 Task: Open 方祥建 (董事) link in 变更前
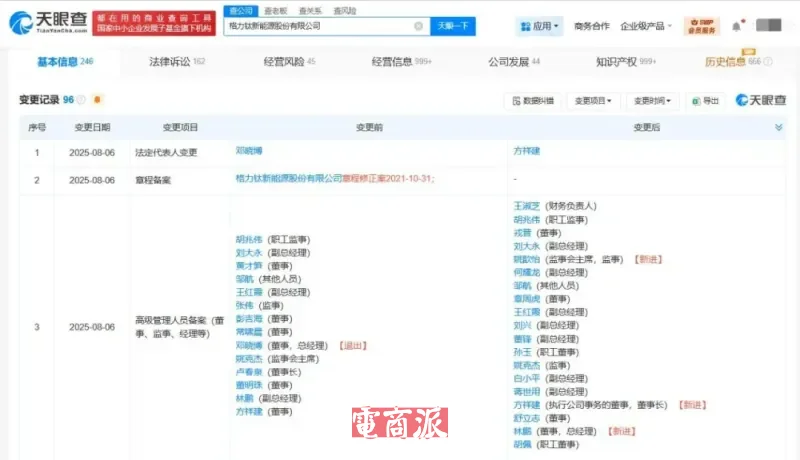[249, 412]
